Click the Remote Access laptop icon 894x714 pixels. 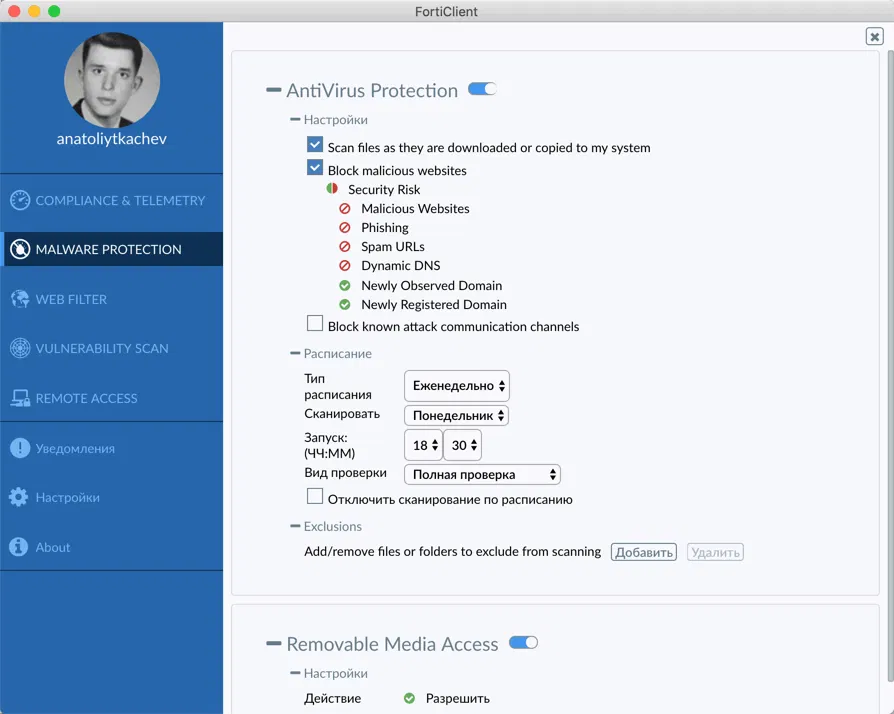click(20, 398)
